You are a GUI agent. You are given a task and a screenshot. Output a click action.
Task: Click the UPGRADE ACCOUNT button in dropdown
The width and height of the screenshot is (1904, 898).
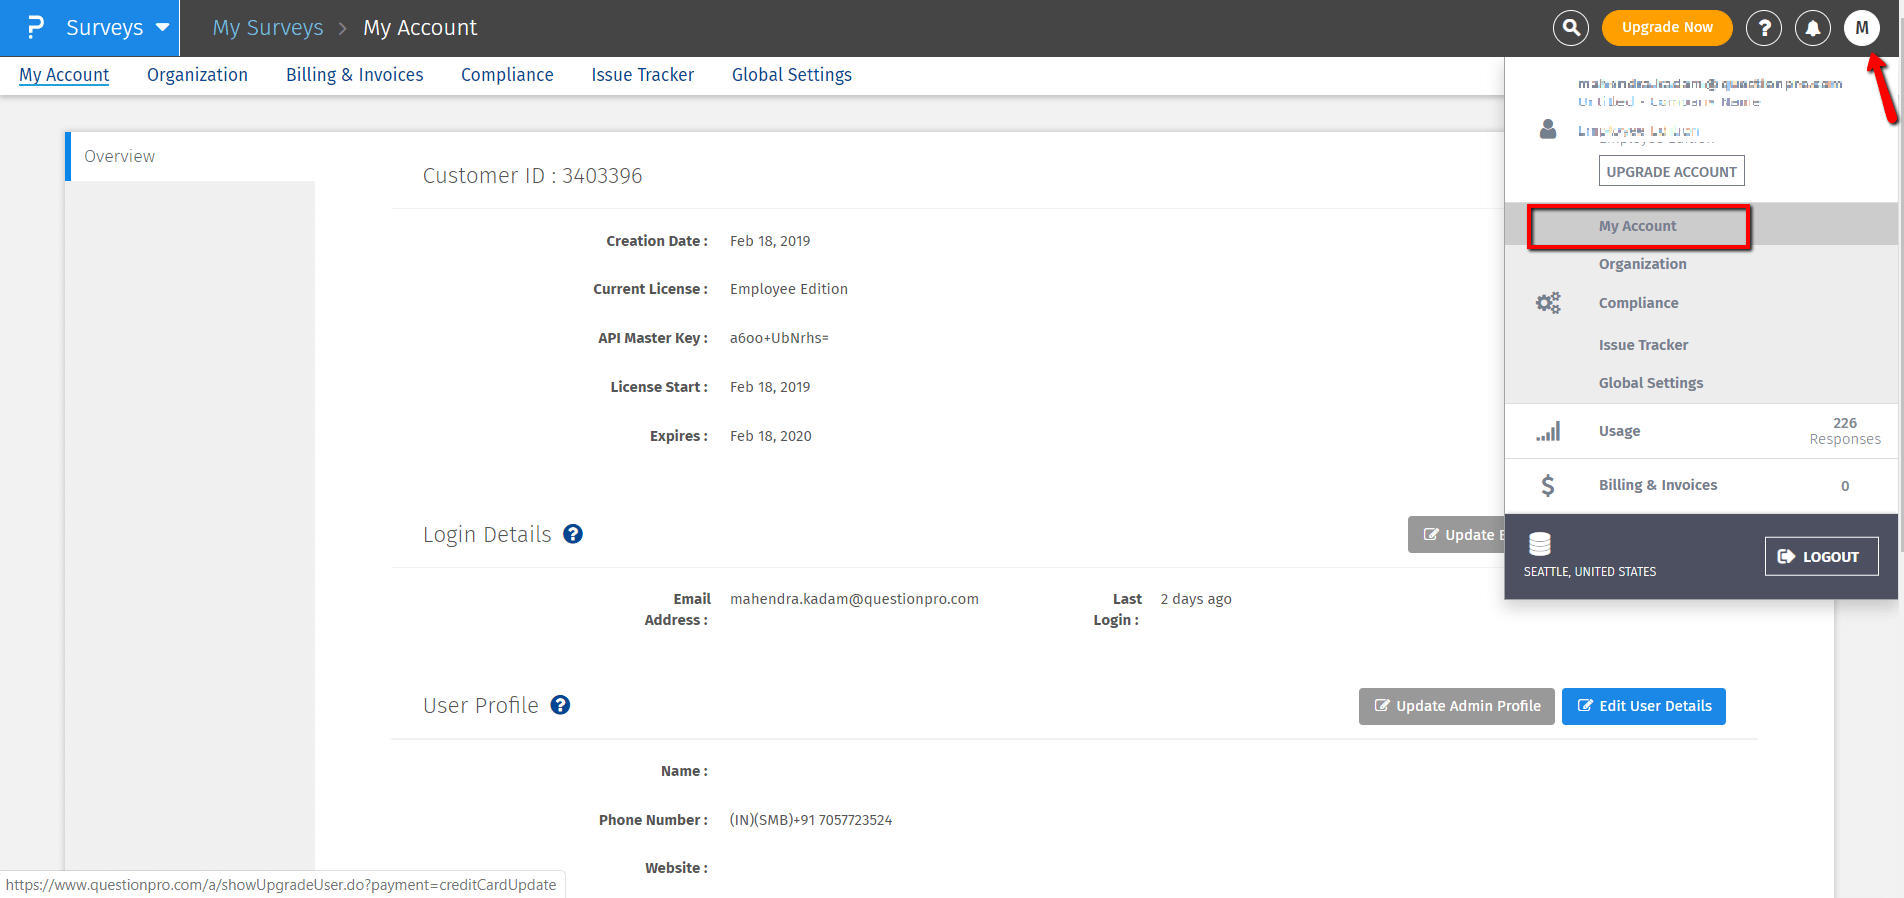[1672, 171]
